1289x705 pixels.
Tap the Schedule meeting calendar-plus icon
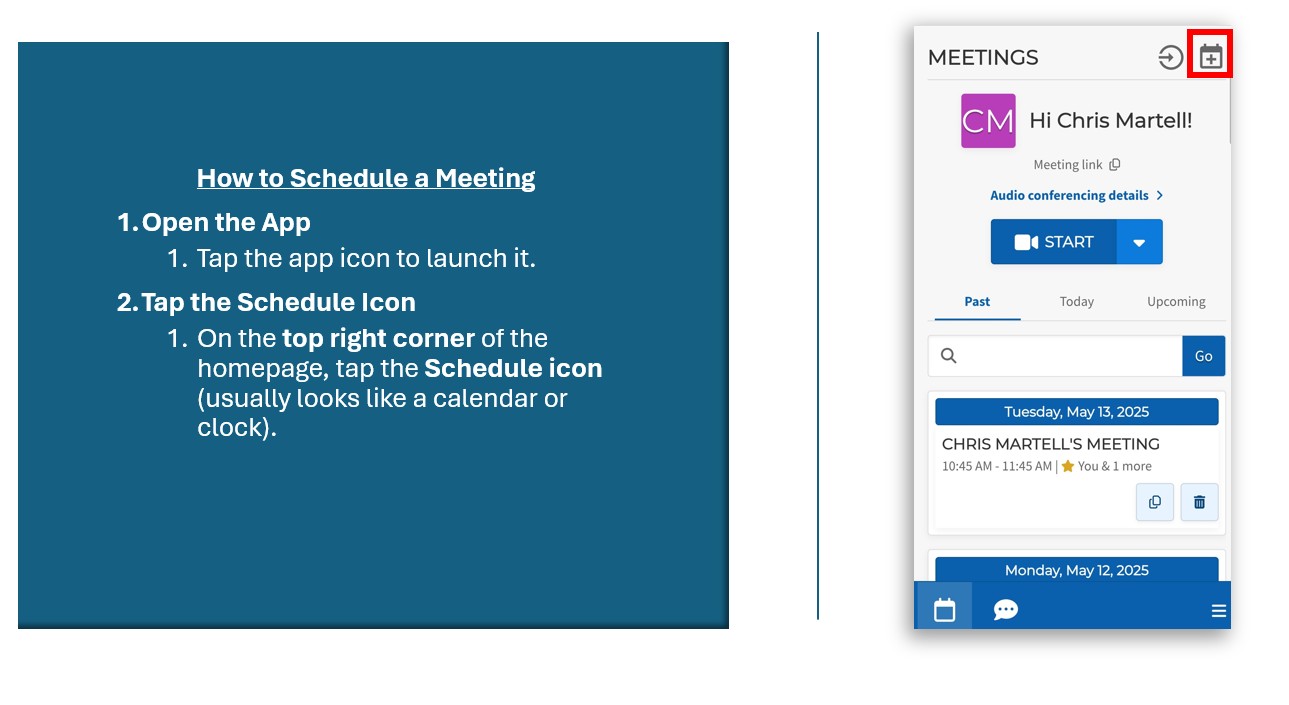click(1210, 57)
